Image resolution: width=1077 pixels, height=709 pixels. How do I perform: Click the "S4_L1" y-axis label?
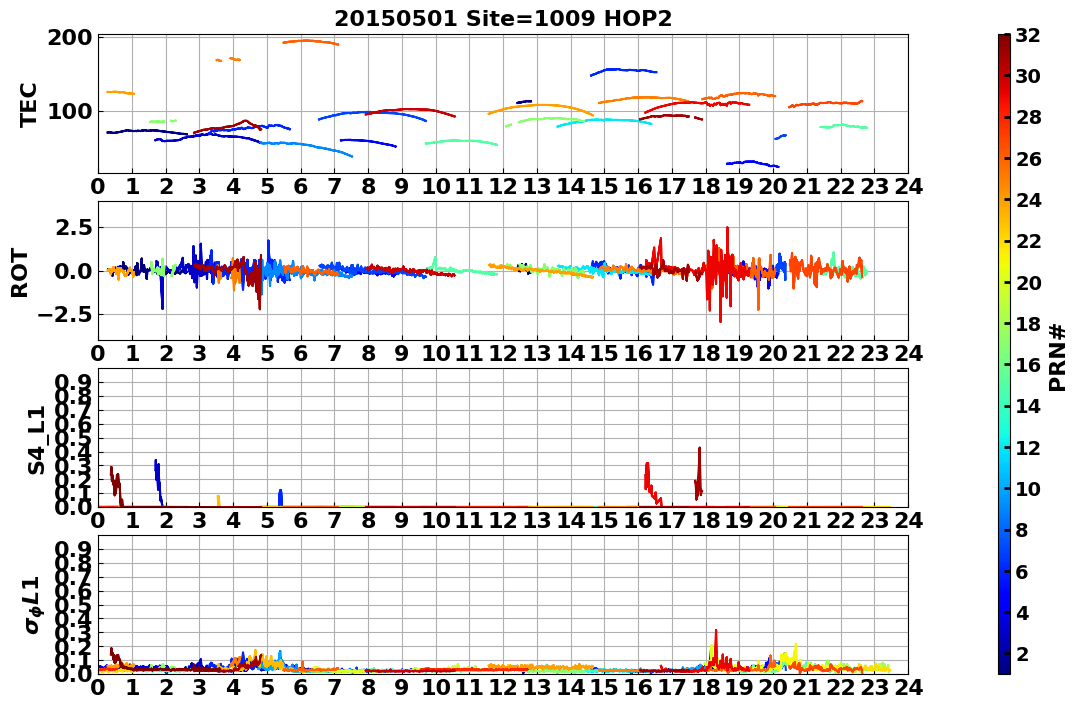[36, 440]
